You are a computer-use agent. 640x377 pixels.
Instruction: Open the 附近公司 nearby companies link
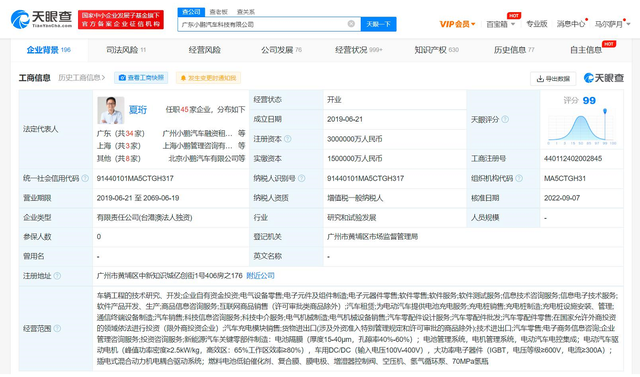tap(260, 276)
